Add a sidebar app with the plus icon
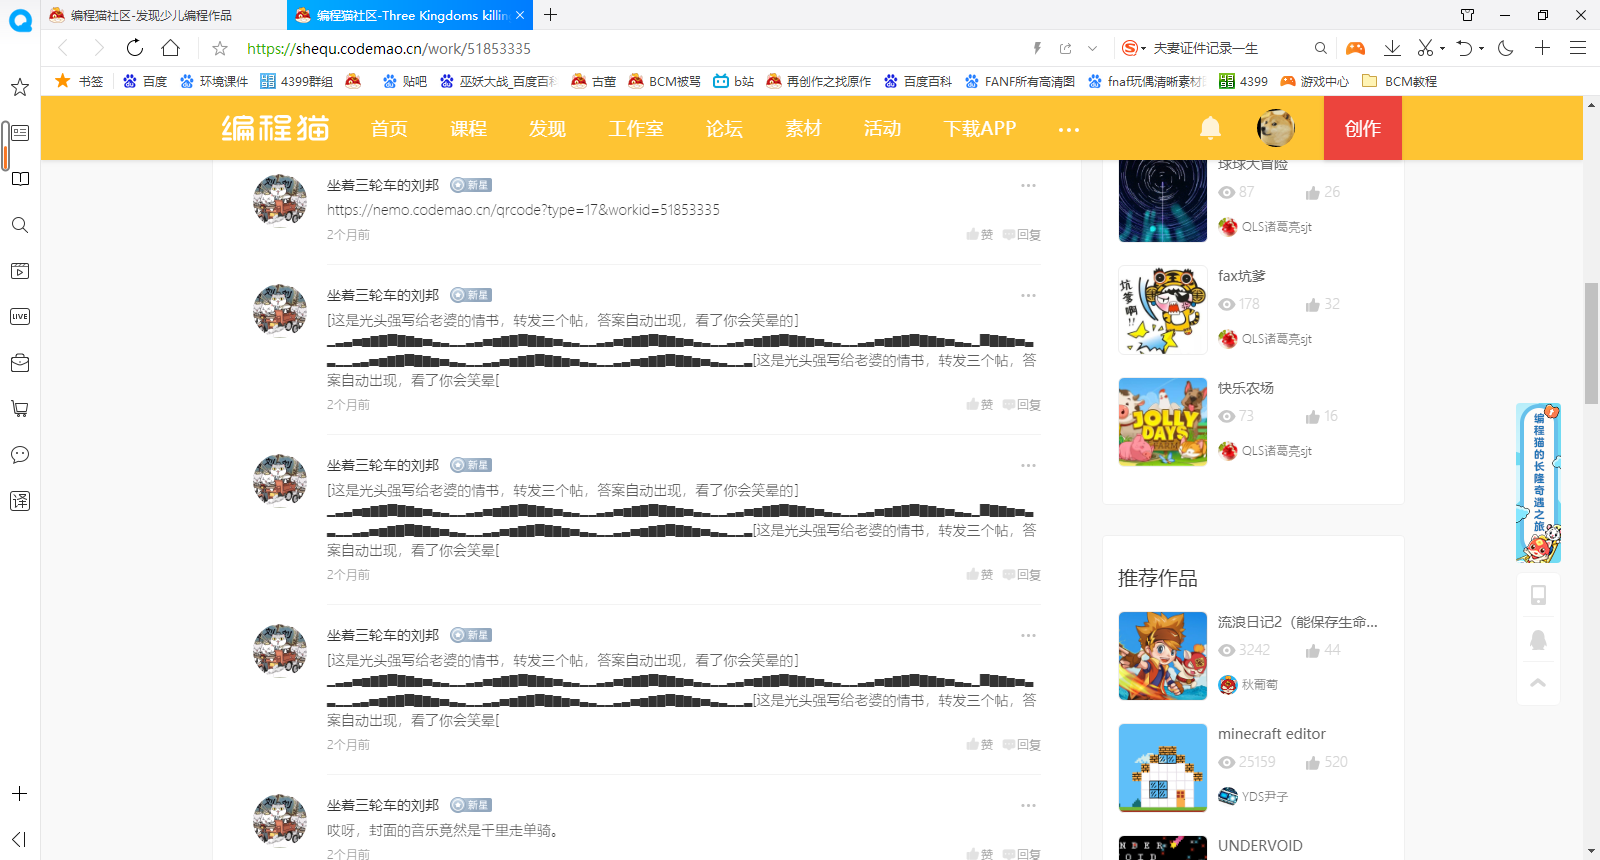This screenshot has height=860, width=1600. point(20,794)
